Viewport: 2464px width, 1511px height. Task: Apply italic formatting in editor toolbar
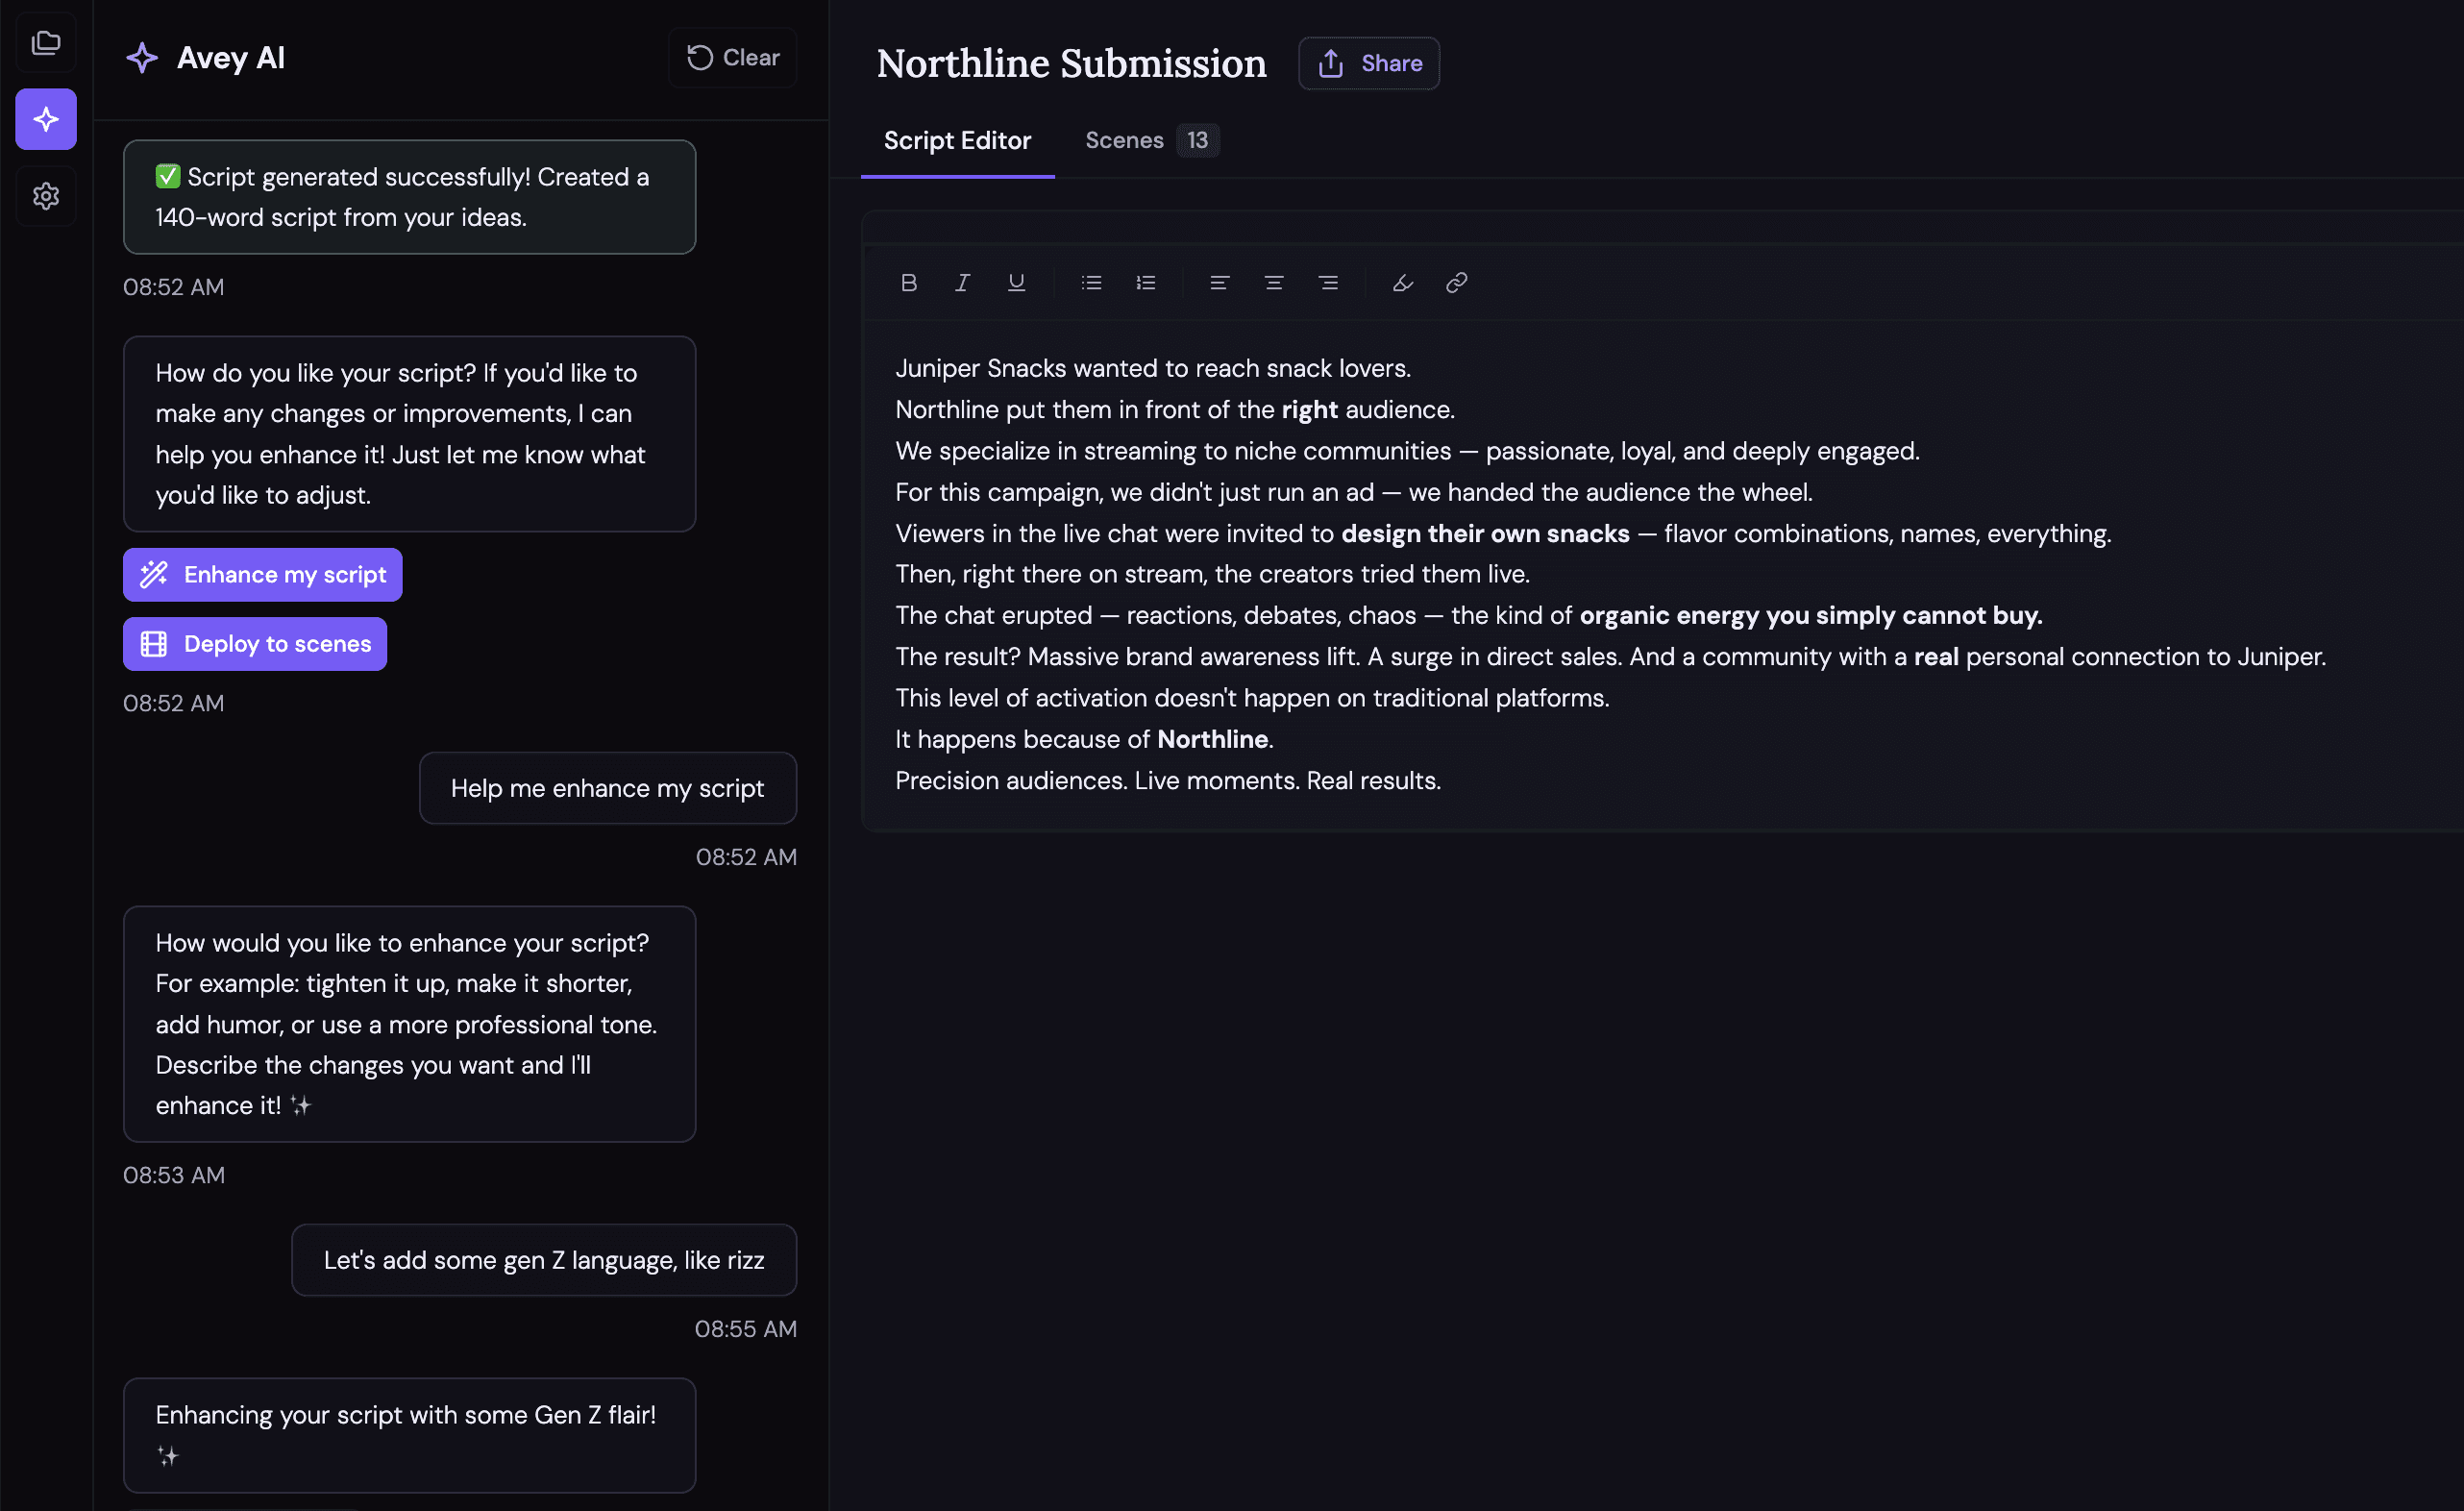[962, 283]
